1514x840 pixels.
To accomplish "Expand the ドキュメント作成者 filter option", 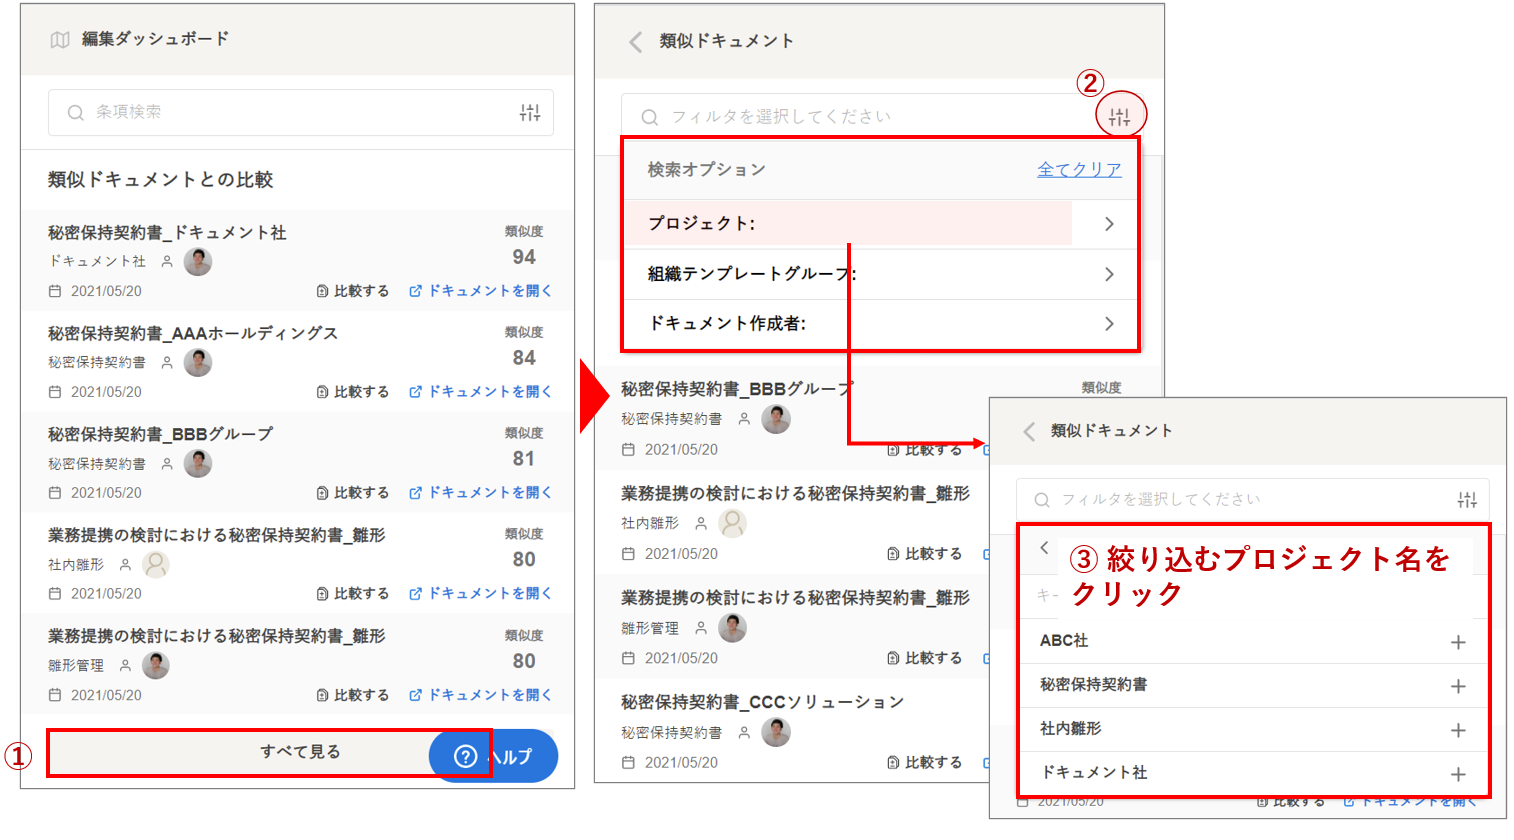I will pos(1108,323).
